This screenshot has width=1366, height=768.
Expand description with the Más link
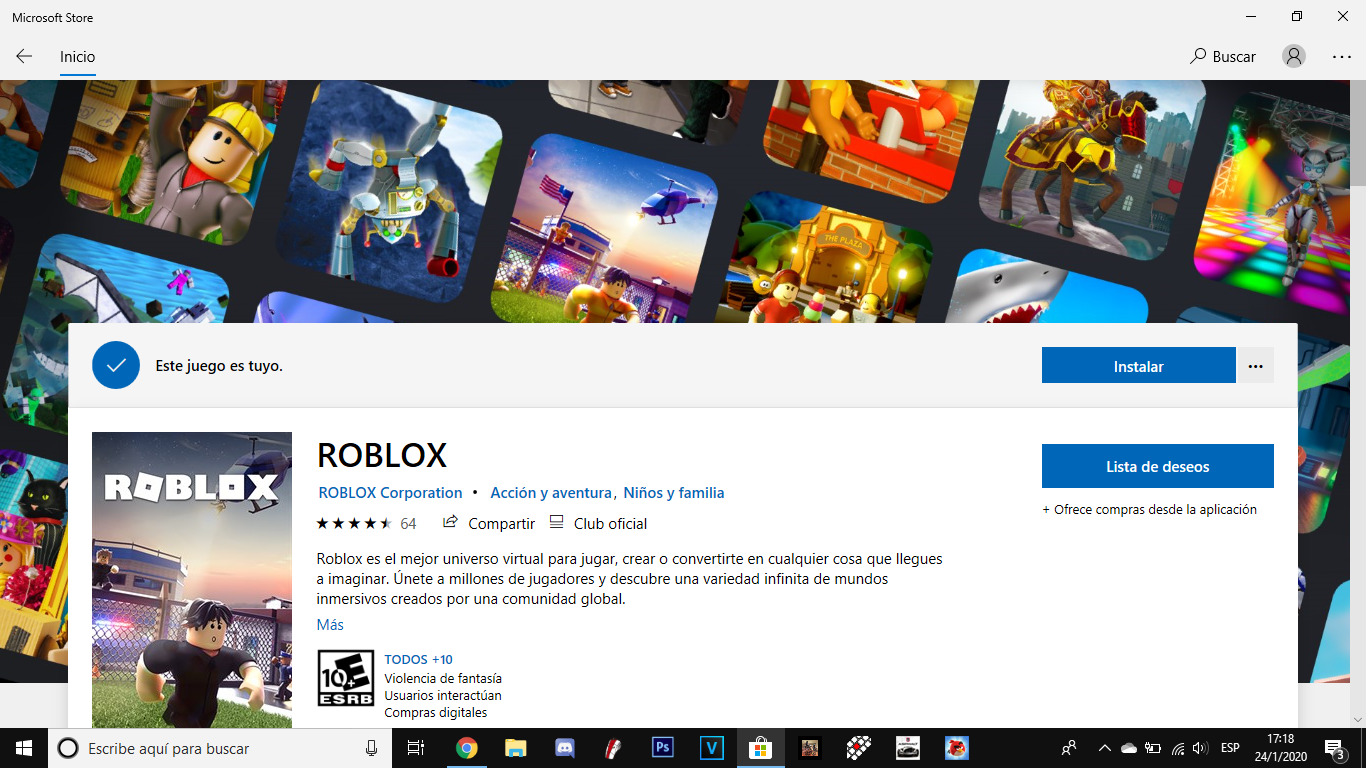click(x=330, y=625)
